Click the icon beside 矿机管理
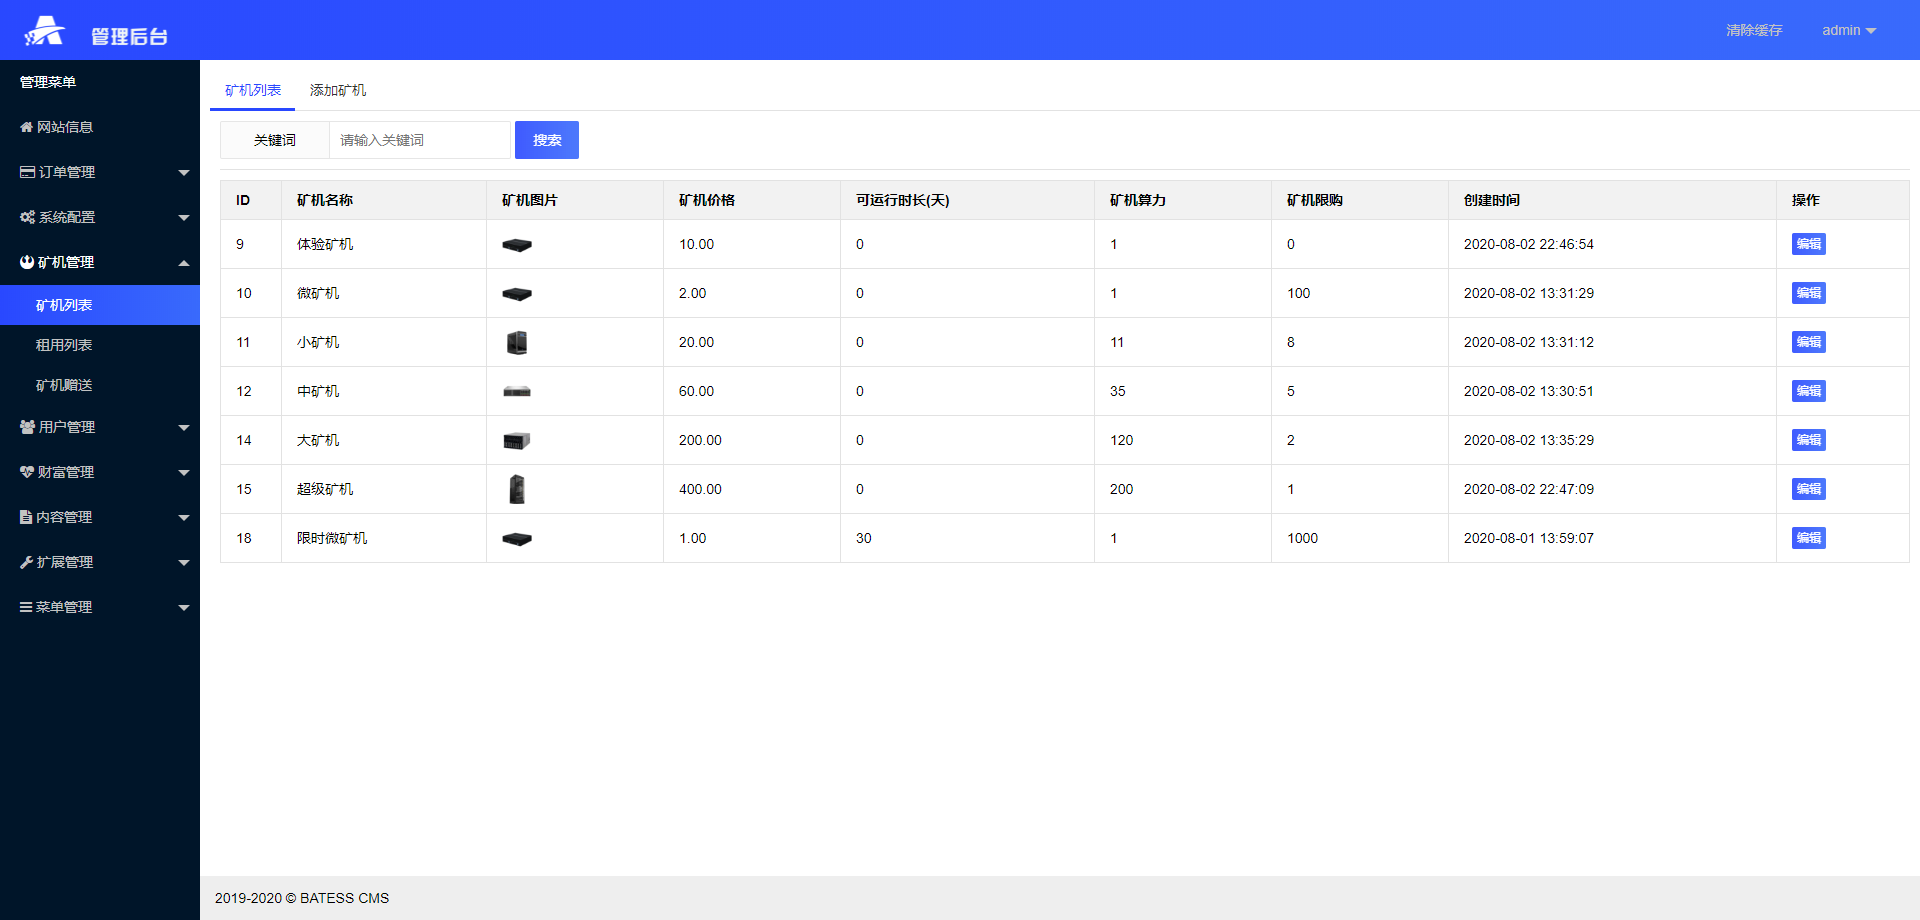 [x=27, y=262]
